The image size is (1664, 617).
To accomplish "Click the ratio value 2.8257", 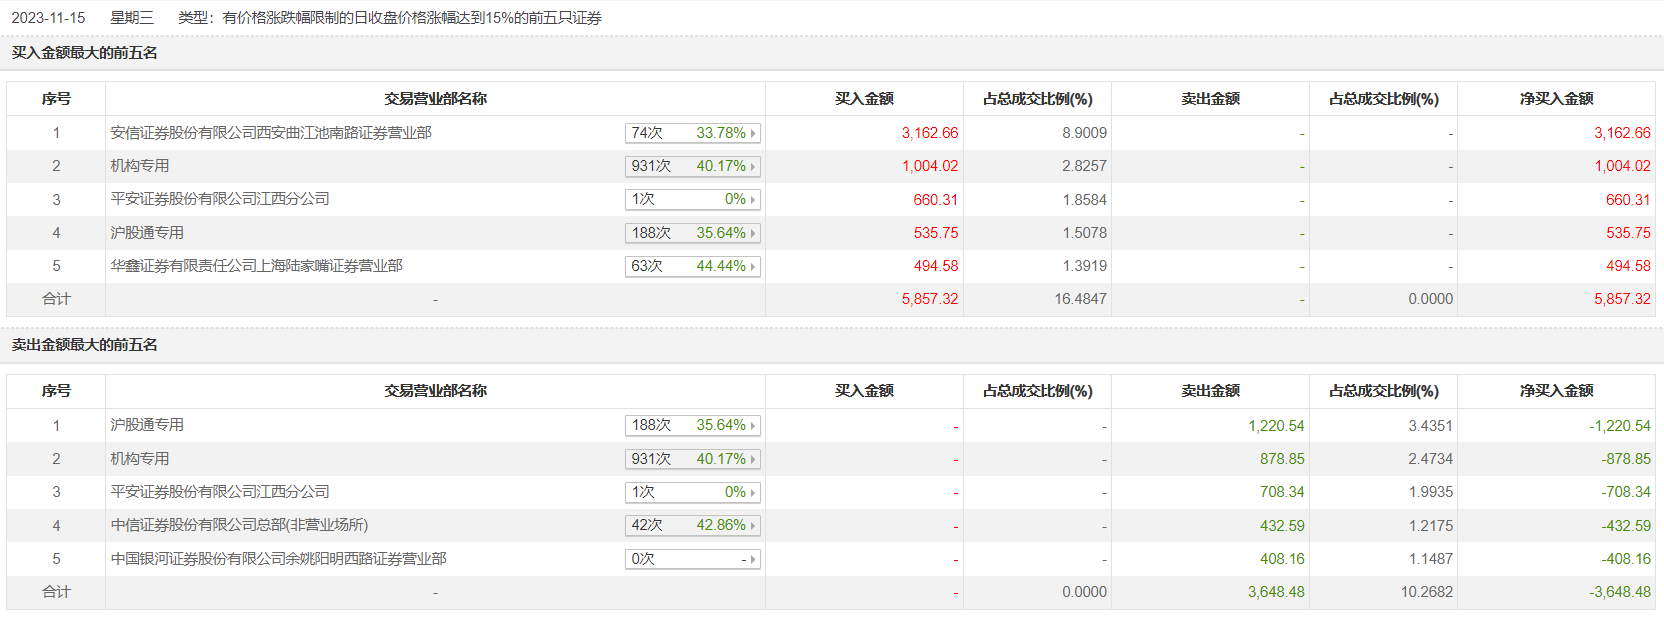I will (1084, 166).
